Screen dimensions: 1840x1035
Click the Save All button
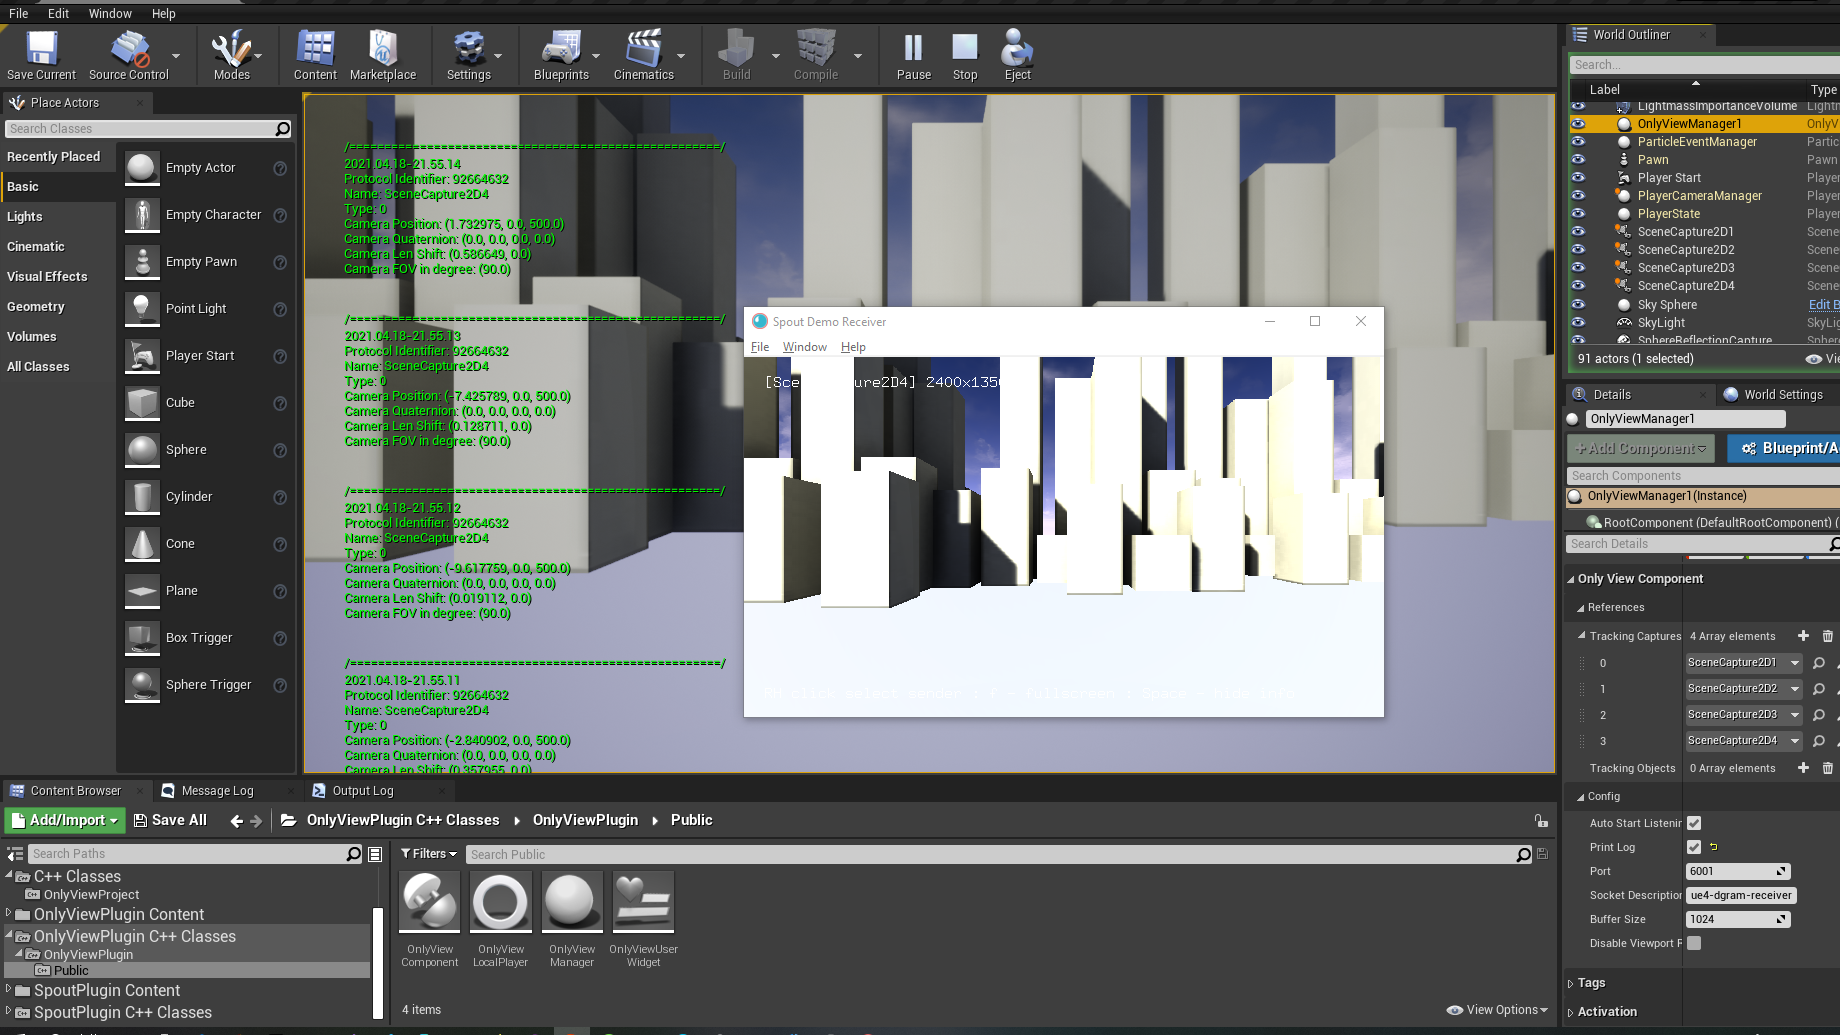pos(171,820)
